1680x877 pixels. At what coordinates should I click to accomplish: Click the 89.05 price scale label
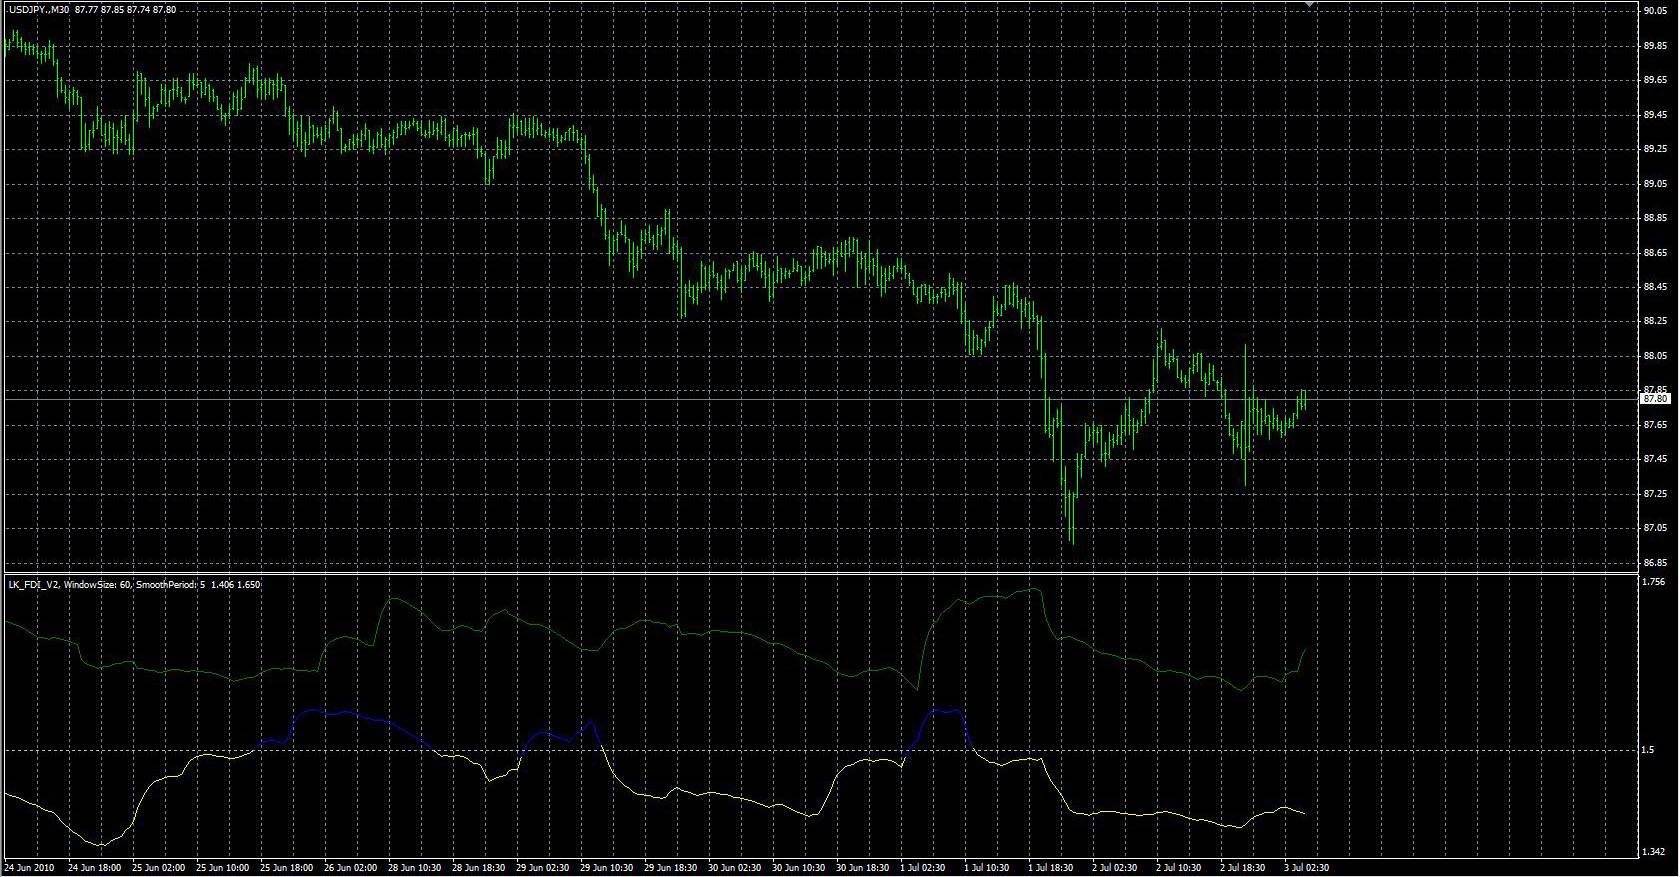[x=1655, y=184]
